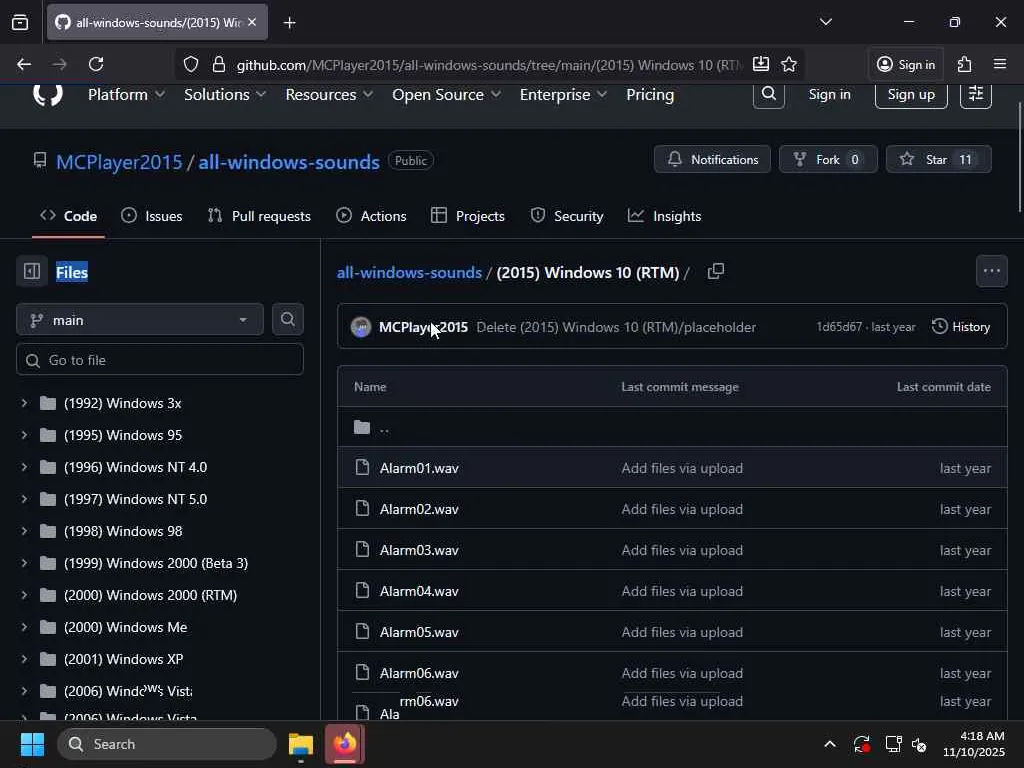This screenshot has height=768, width=1024.
Task: Click Firefox icon in taskbar
Action: 345,744
